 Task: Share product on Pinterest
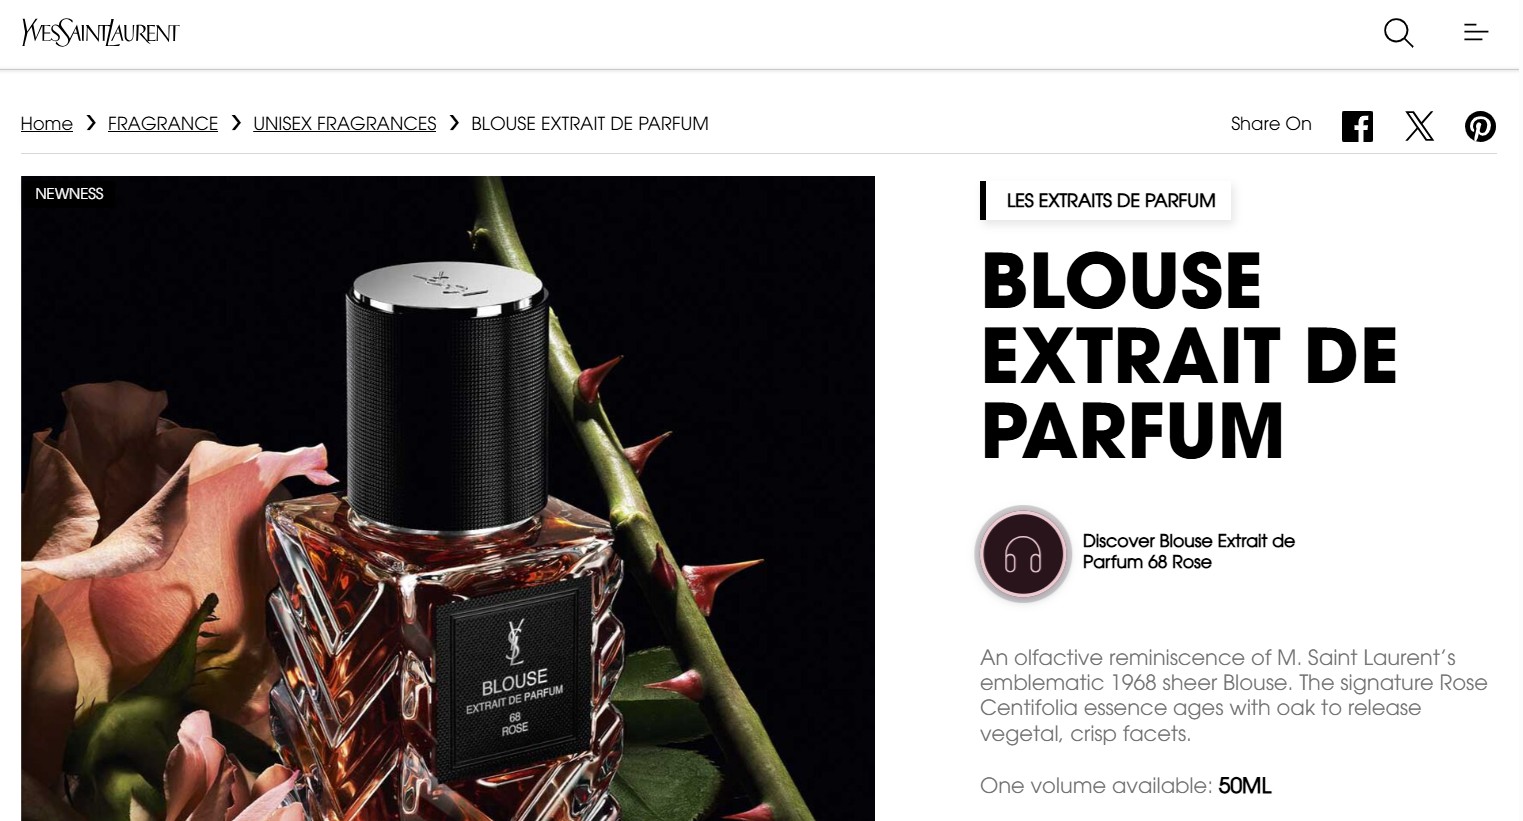[1480, 126]
